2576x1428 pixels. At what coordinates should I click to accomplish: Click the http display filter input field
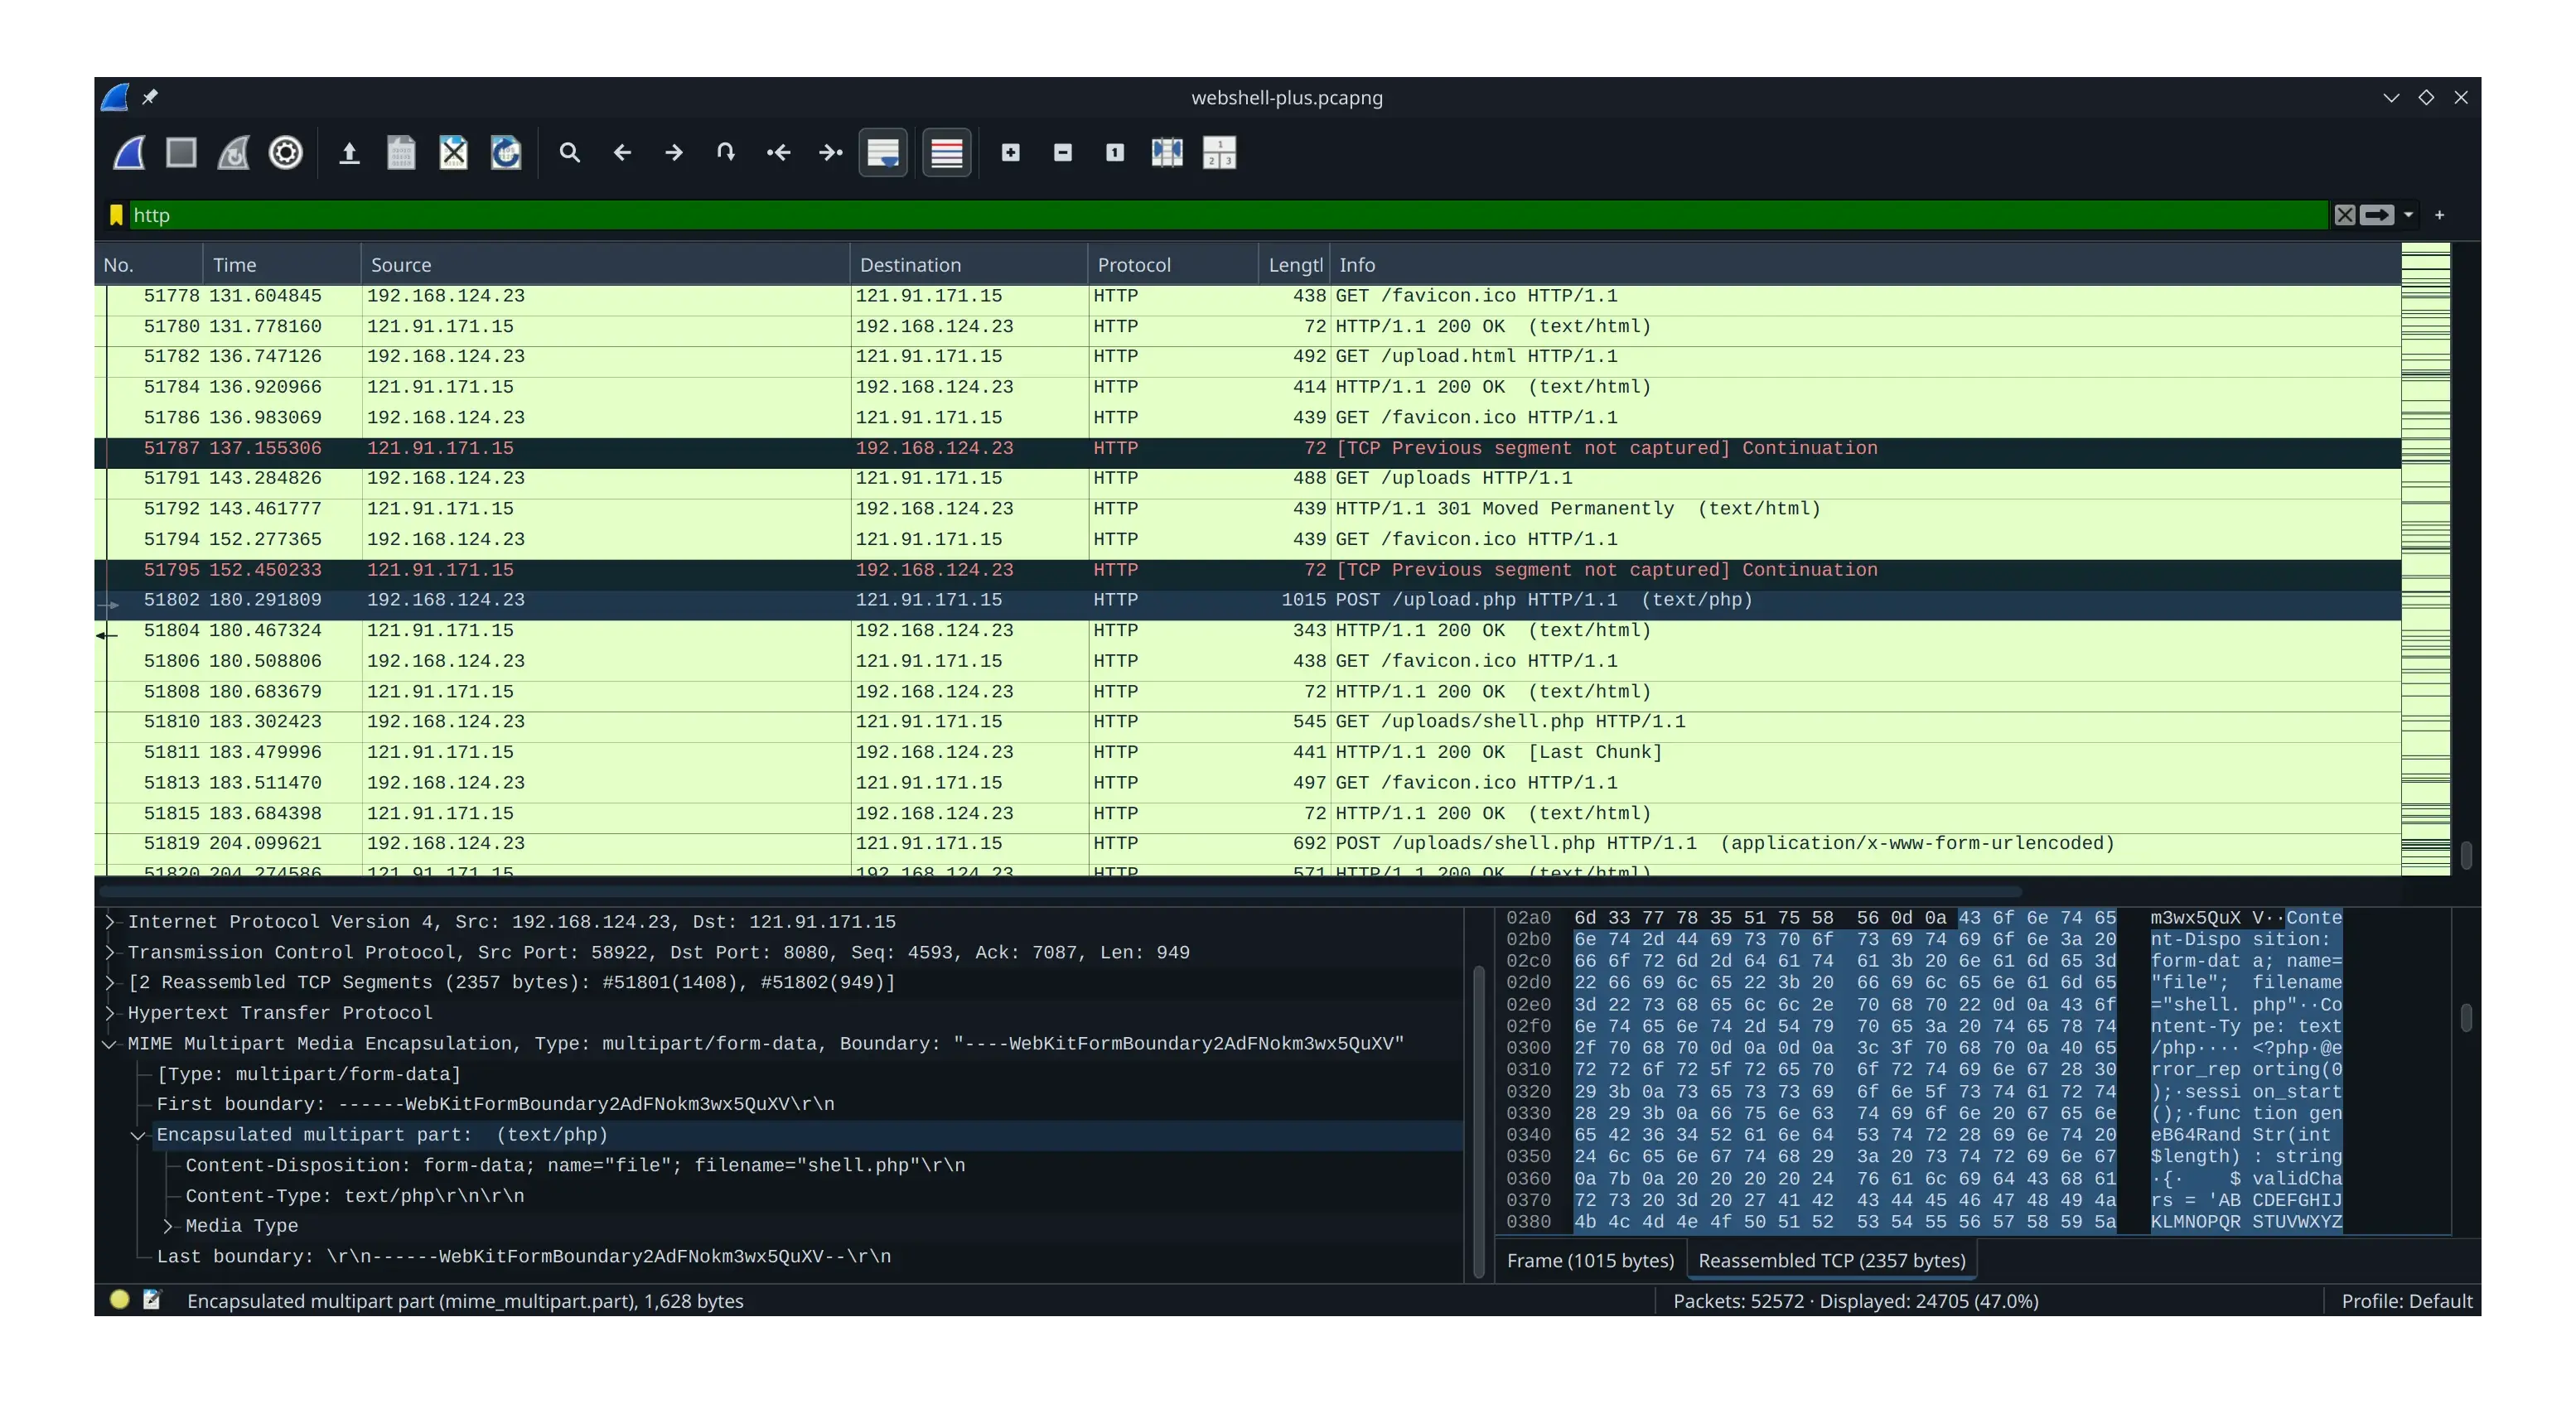point(1200,215)
